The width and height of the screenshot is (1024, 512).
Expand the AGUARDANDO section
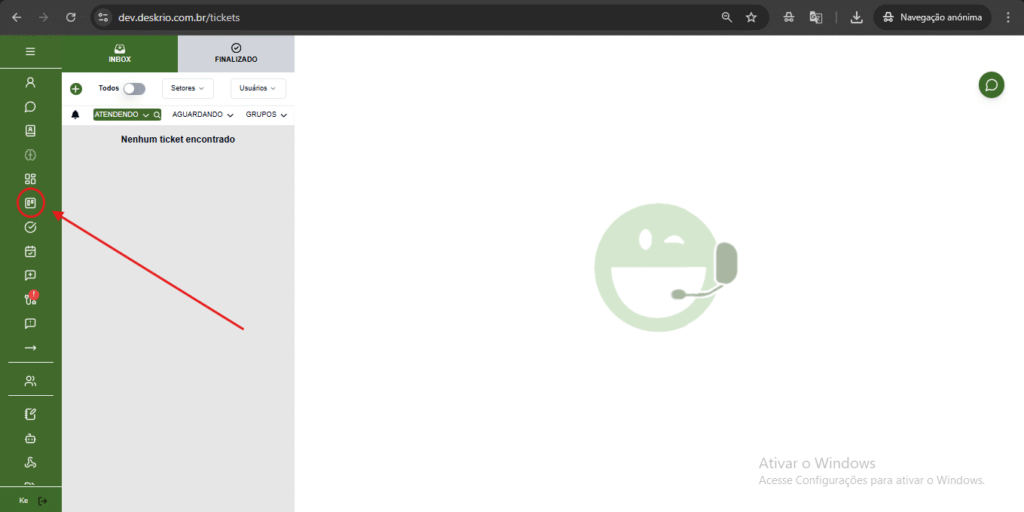pos(203,115)
